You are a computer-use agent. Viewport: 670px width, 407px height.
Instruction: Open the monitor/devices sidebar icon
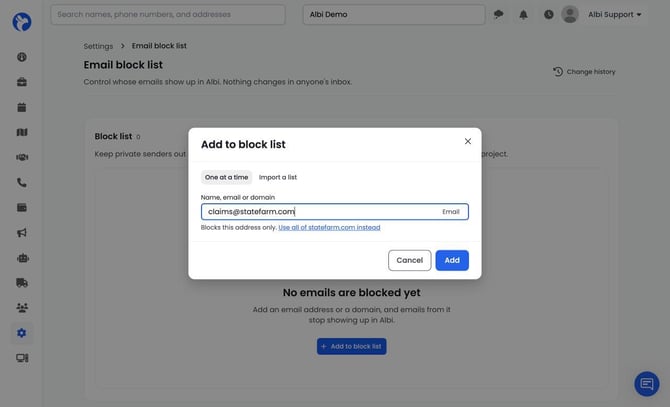[x=22, y=358]
